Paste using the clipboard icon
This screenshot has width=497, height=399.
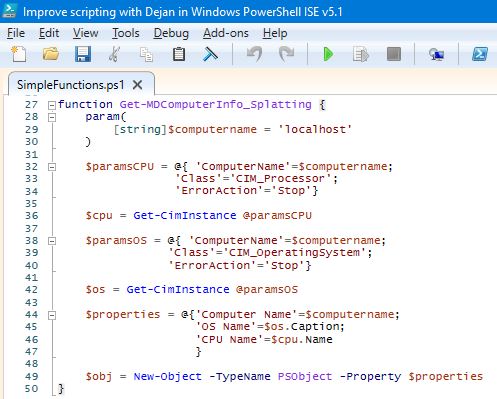pyautogui.click(x=179, y=54)
